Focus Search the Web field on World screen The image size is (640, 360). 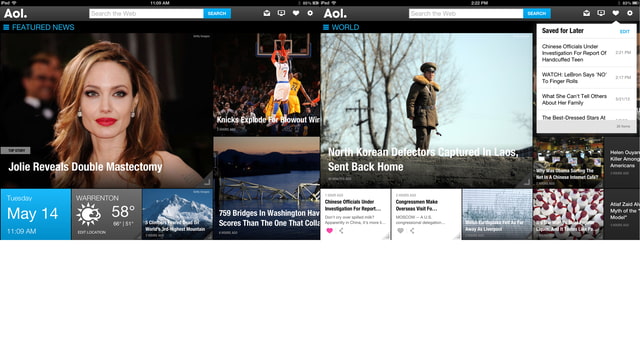pyautogui.click(x=466, y=13)
